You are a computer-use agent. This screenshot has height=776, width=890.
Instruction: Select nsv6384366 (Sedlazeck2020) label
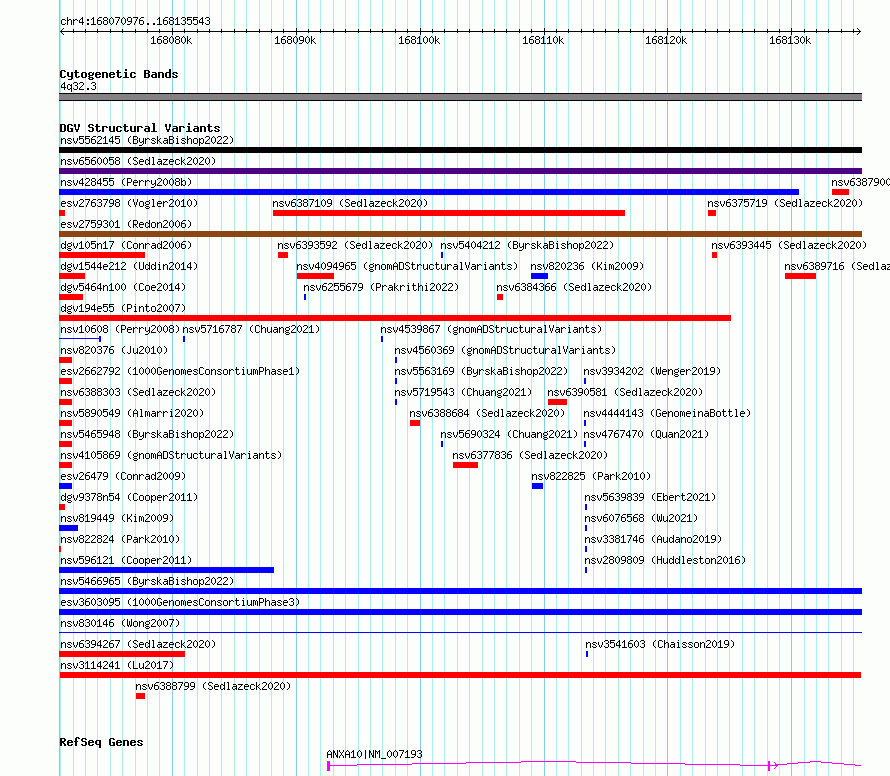(x=574, y=287)
